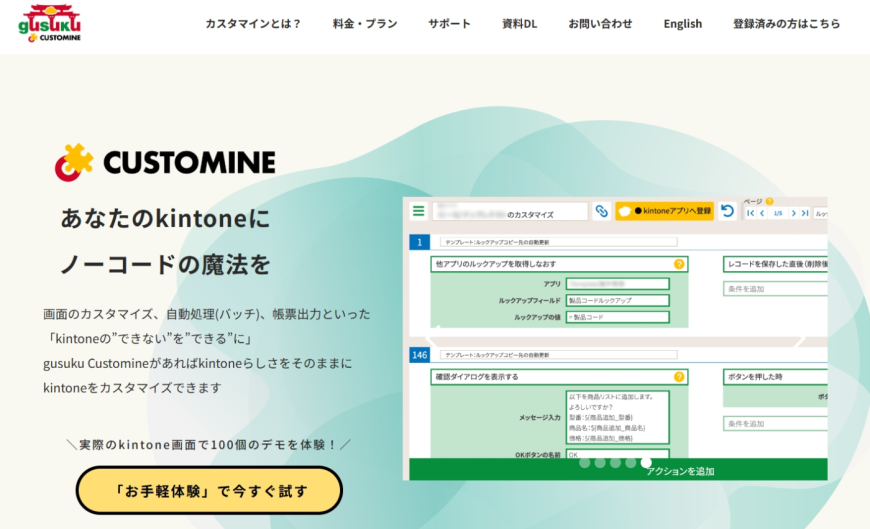Go to 登録済みの方はこちら login link
This screenshot has width=870, height=529.
click(x=786, y=24)
